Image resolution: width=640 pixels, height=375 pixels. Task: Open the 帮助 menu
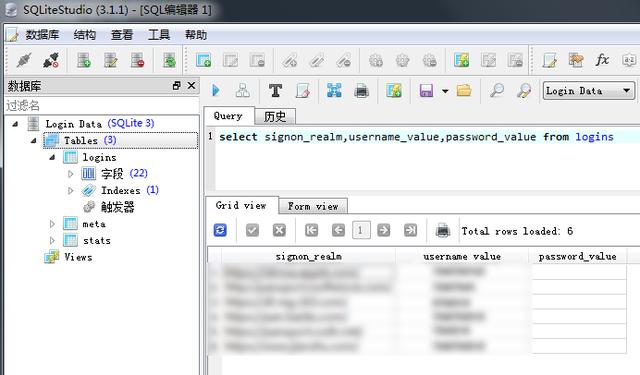point(196,35)
